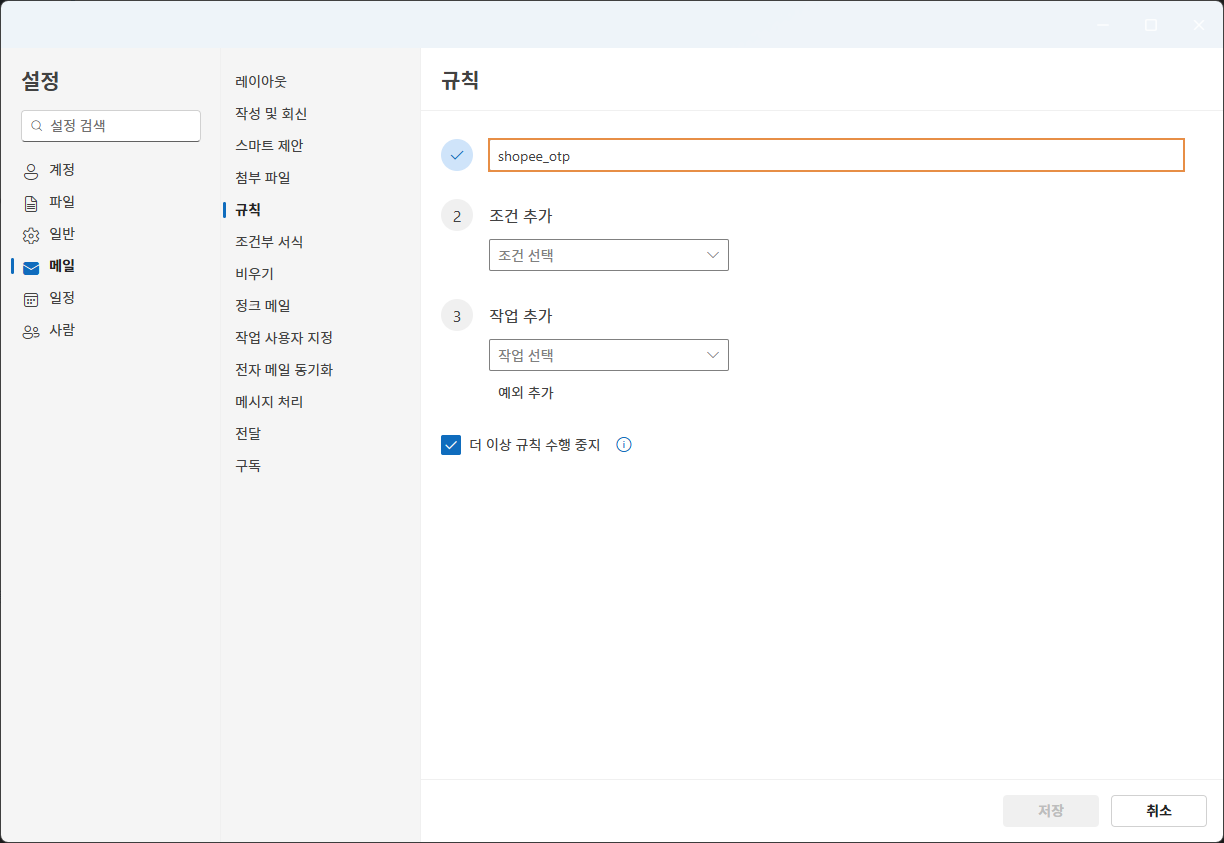Image resolution: width=1224 pixels, height=843 pixels.
Task: Click the General gear icon
Action: coord(31,235)
